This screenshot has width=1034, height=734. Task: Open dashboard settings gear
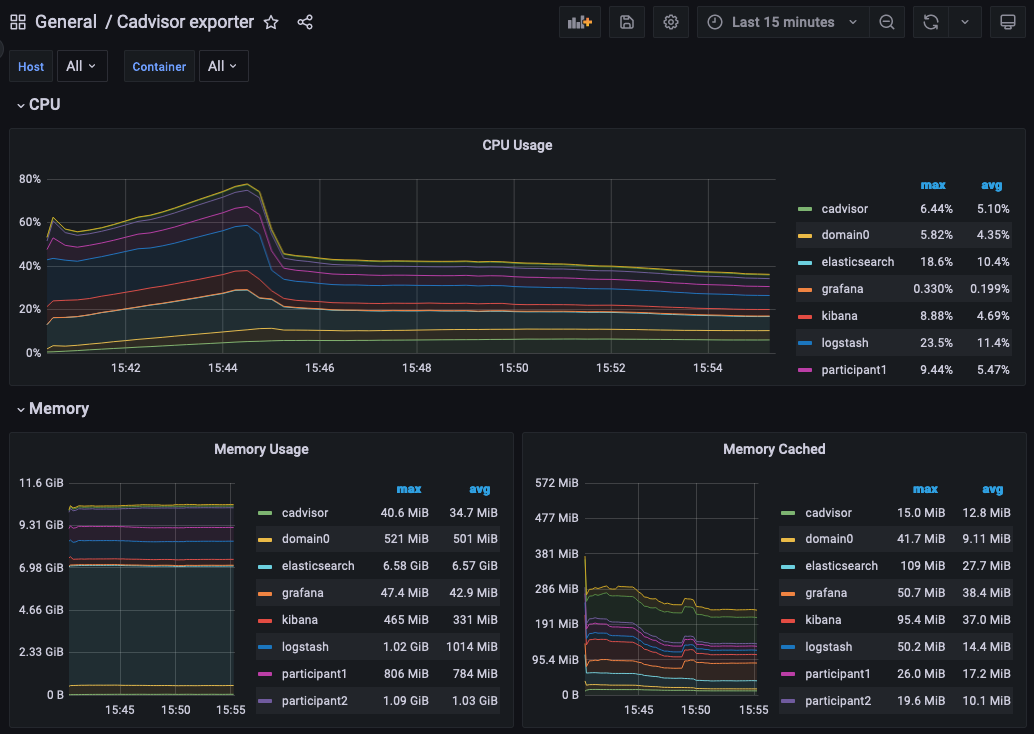pyautogui.click(x=670, y=21)
